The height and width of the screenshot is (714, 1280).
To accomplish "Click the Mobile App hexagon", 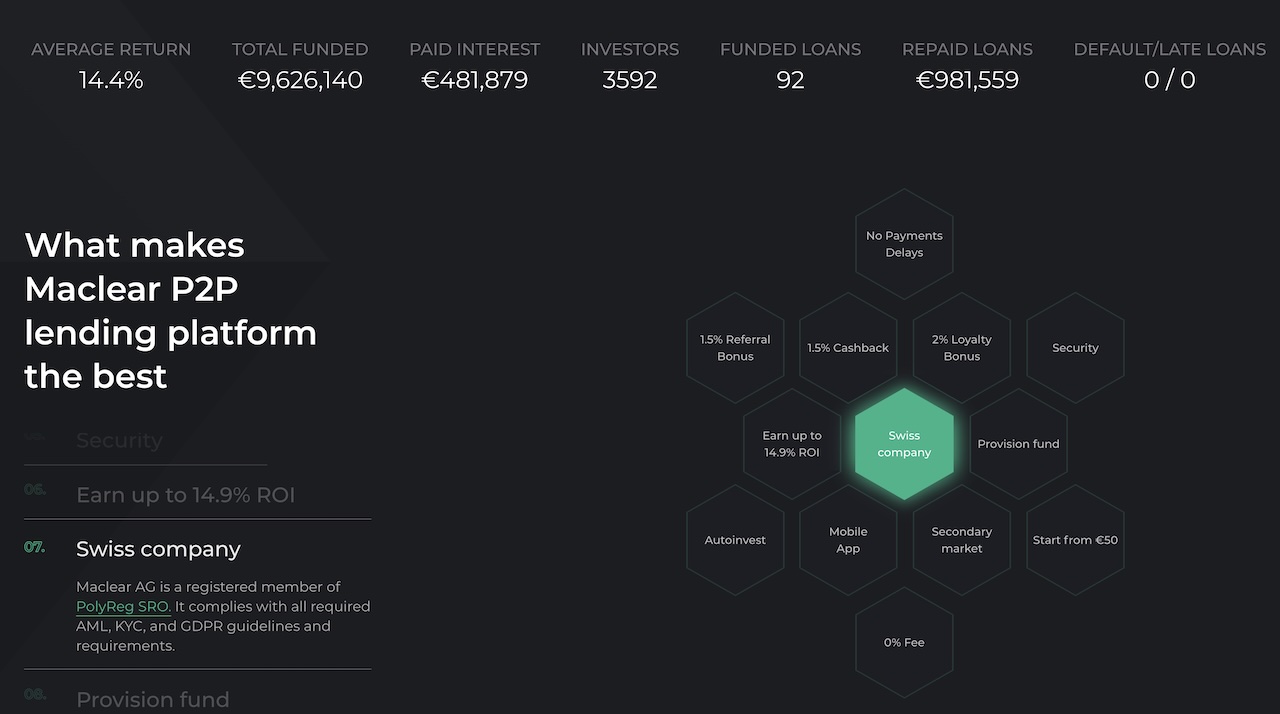I will point(848,540).
